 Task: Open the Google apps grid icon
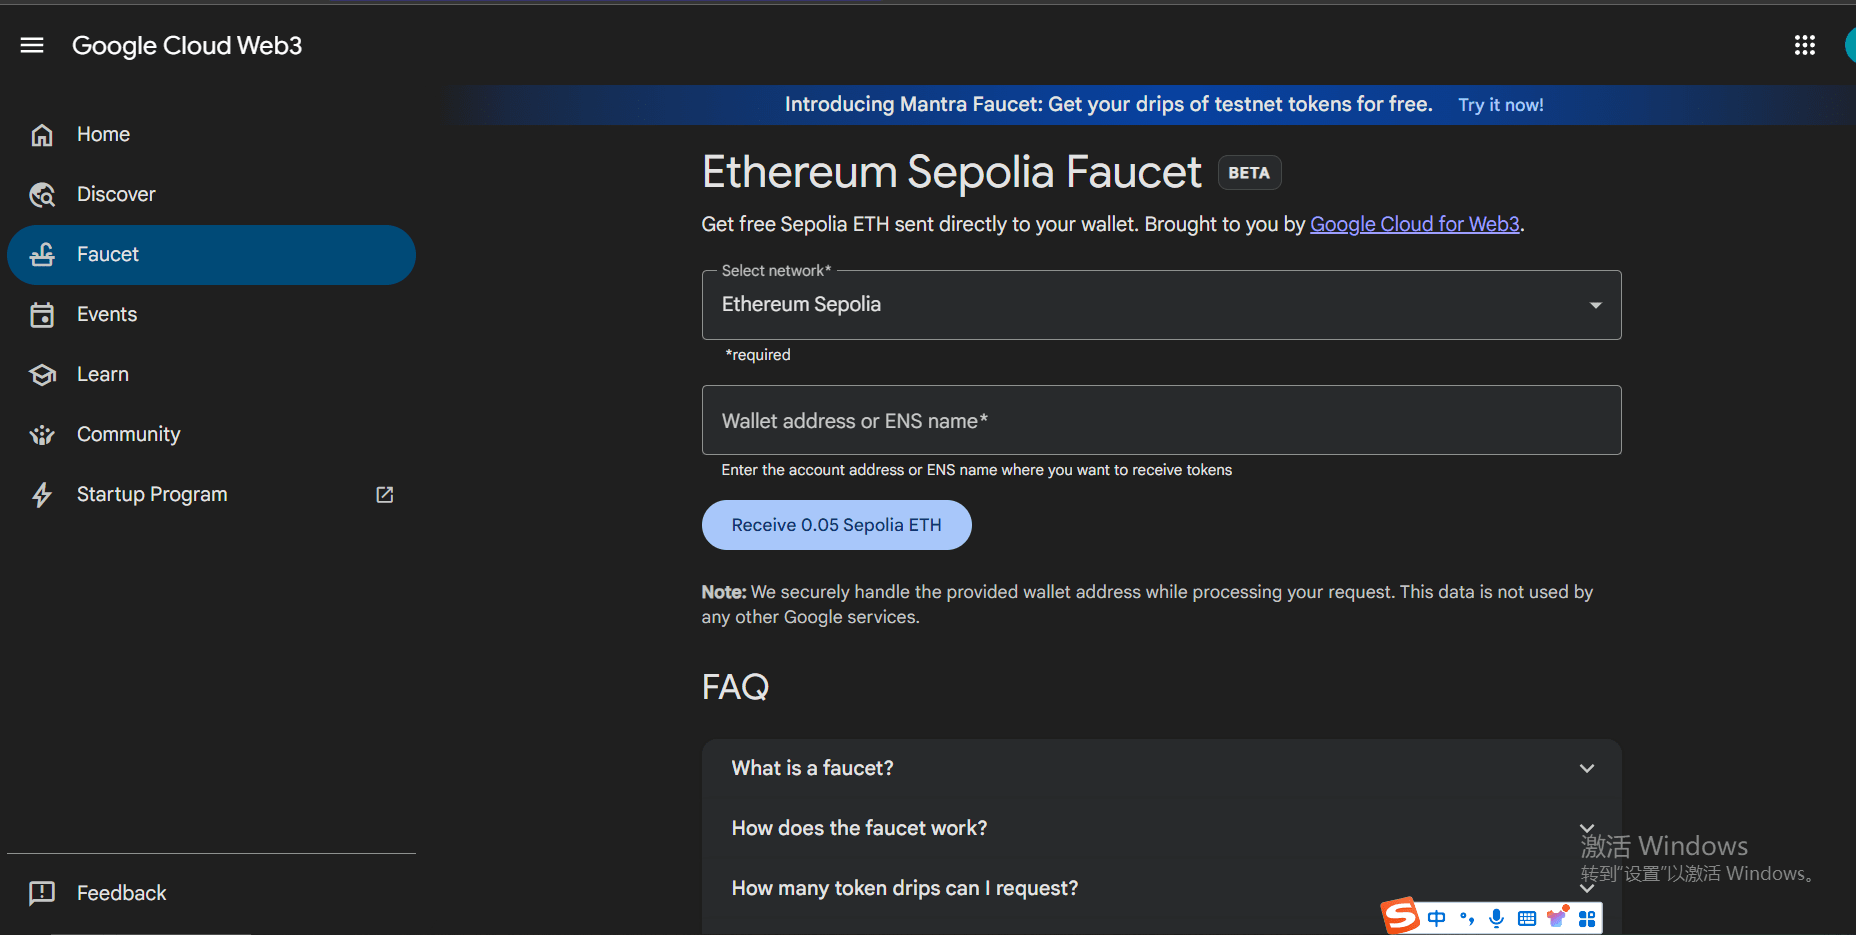click(1804, 45)
